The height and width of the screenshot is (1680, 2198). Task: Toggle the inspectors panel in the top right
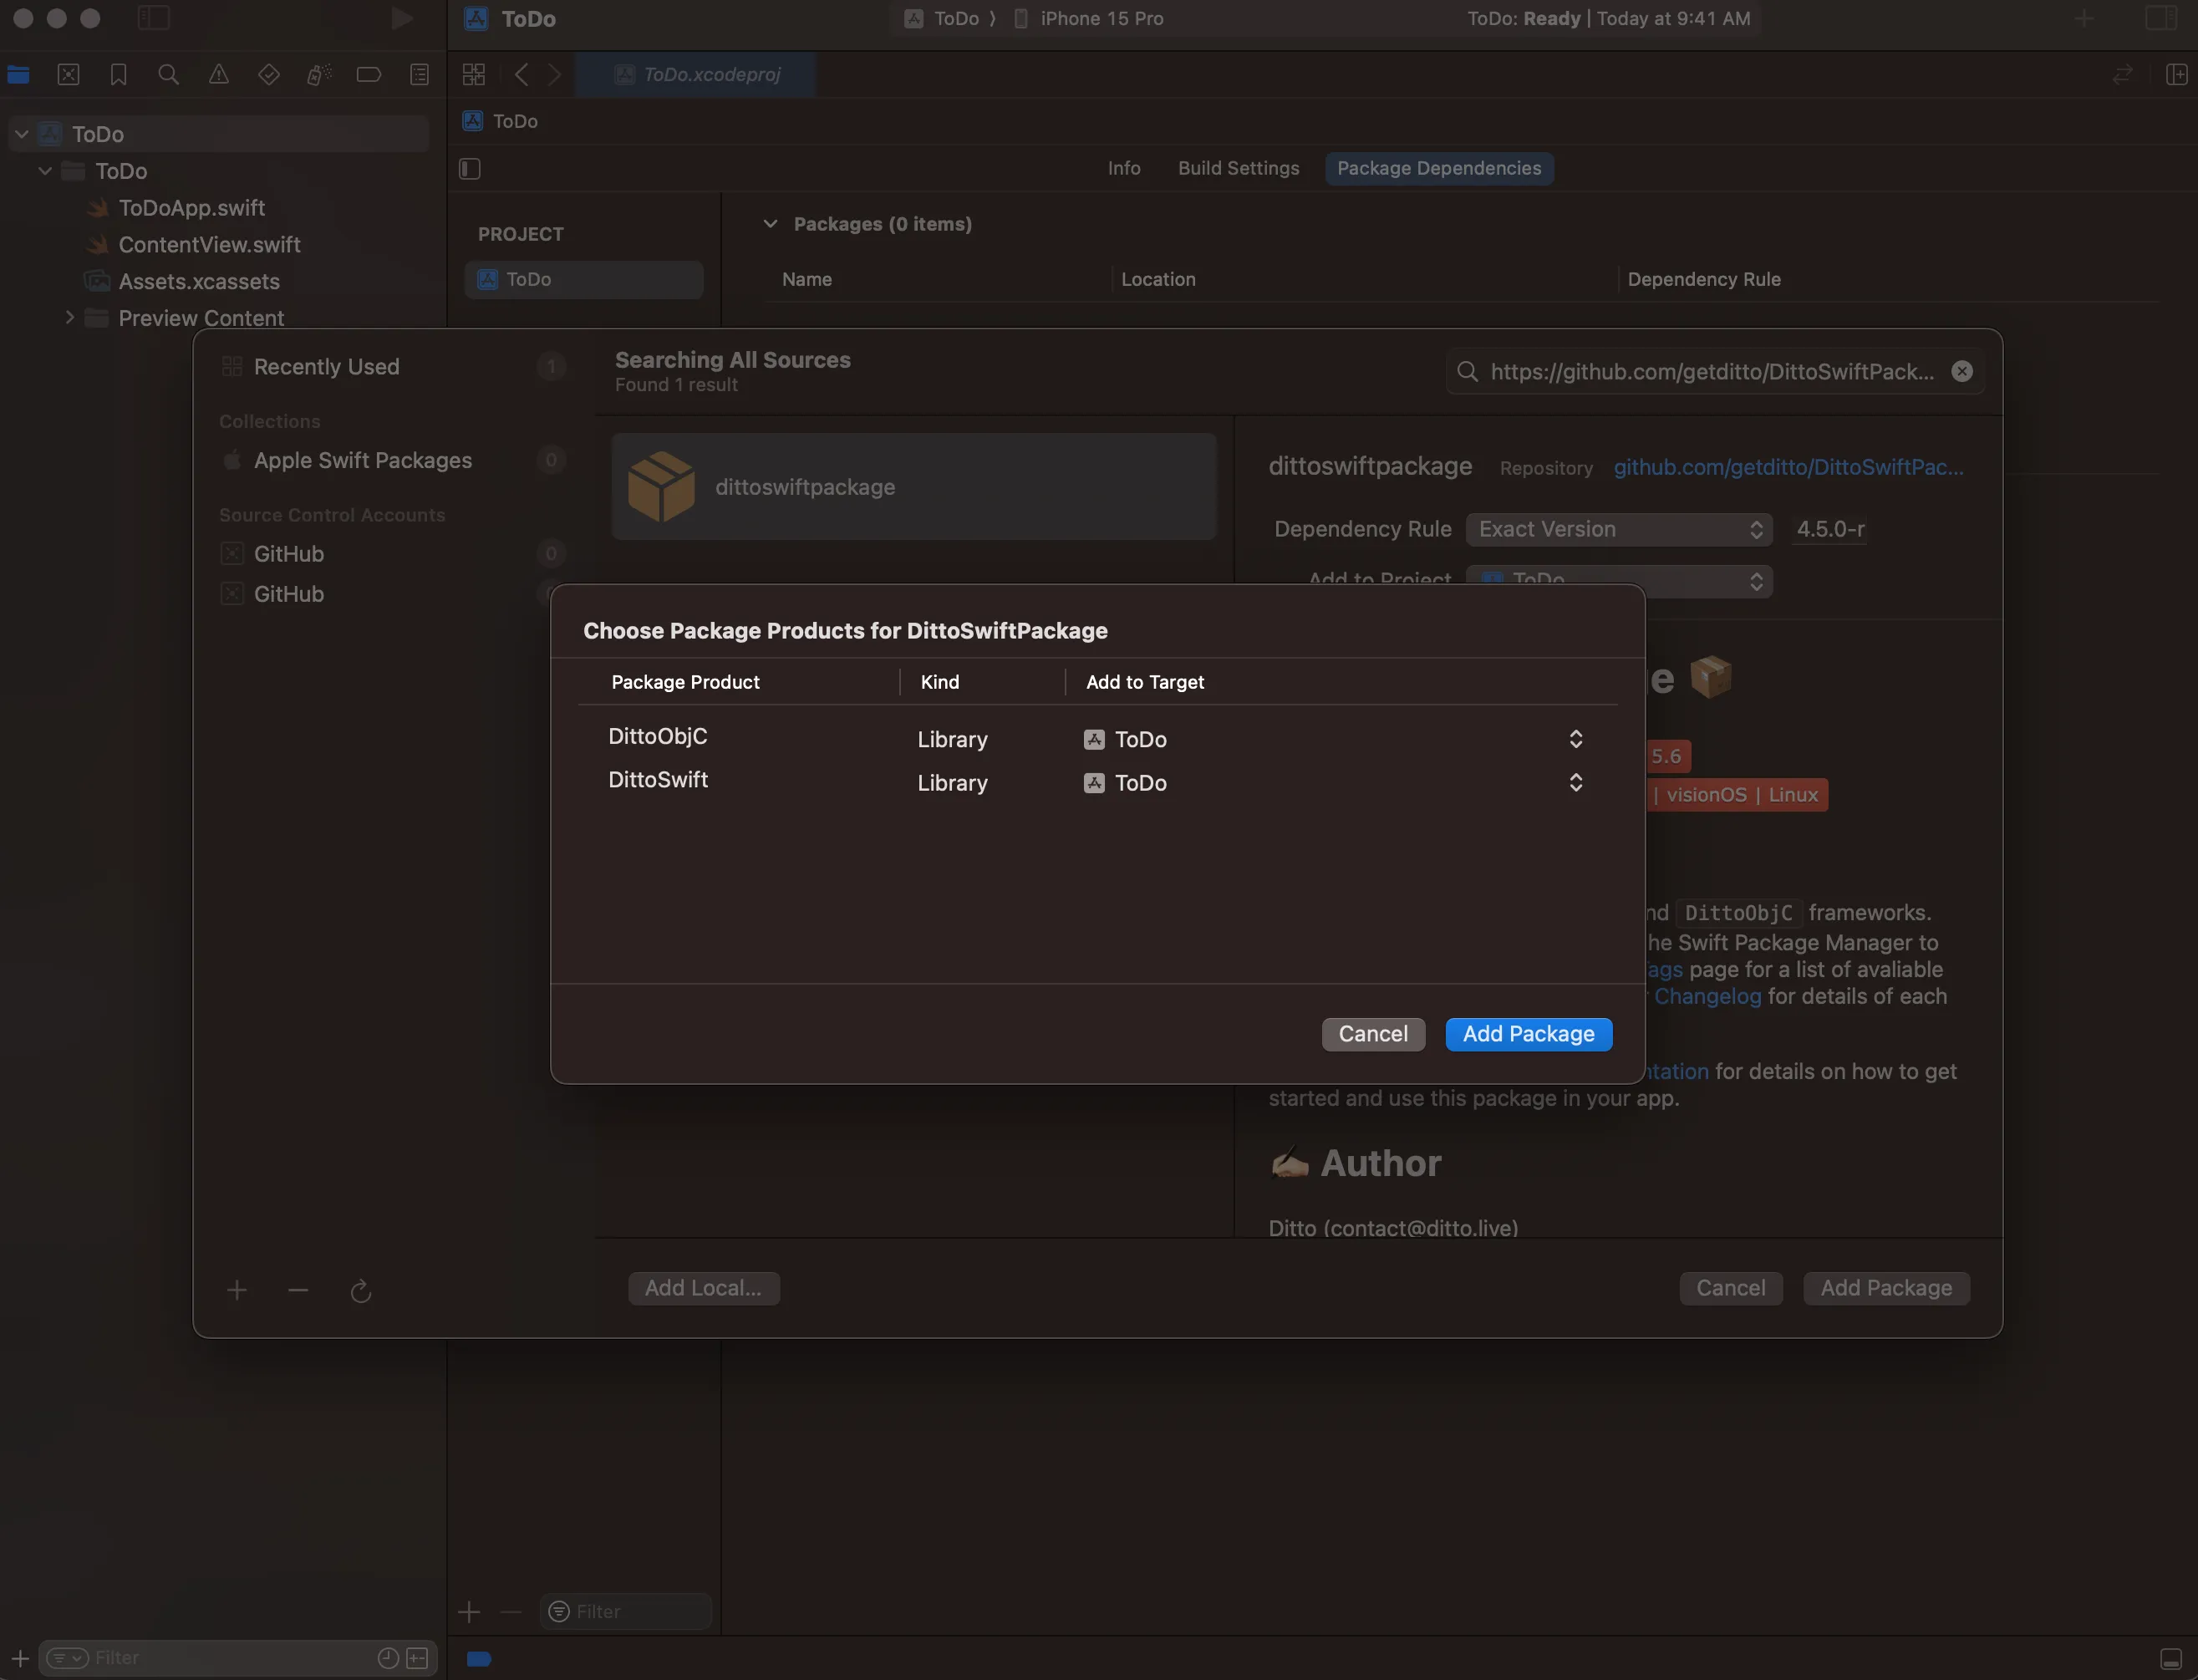[2161, 18]
